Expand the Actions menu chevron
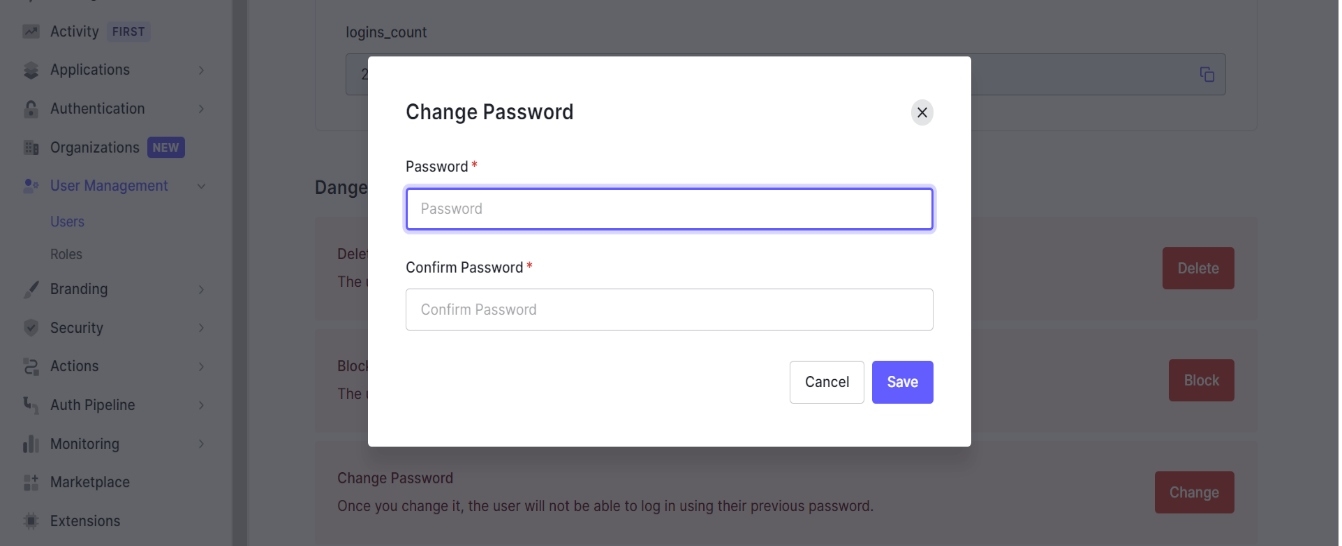The image size is (1342, 546). tap(201, 367)
